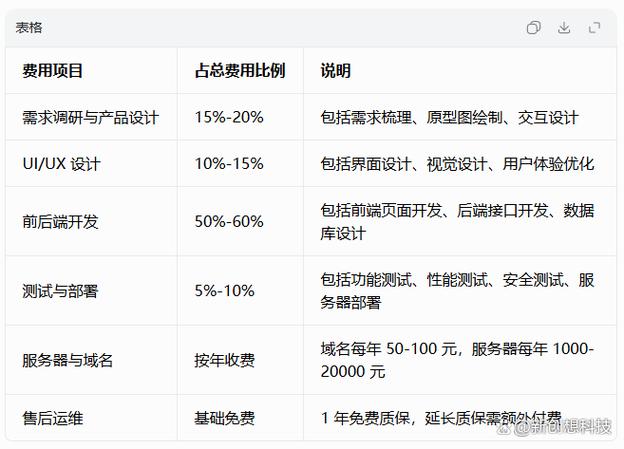Select the 说明 column header
Viewport: 624px width, 449px height.
click(x=460, y=70)
